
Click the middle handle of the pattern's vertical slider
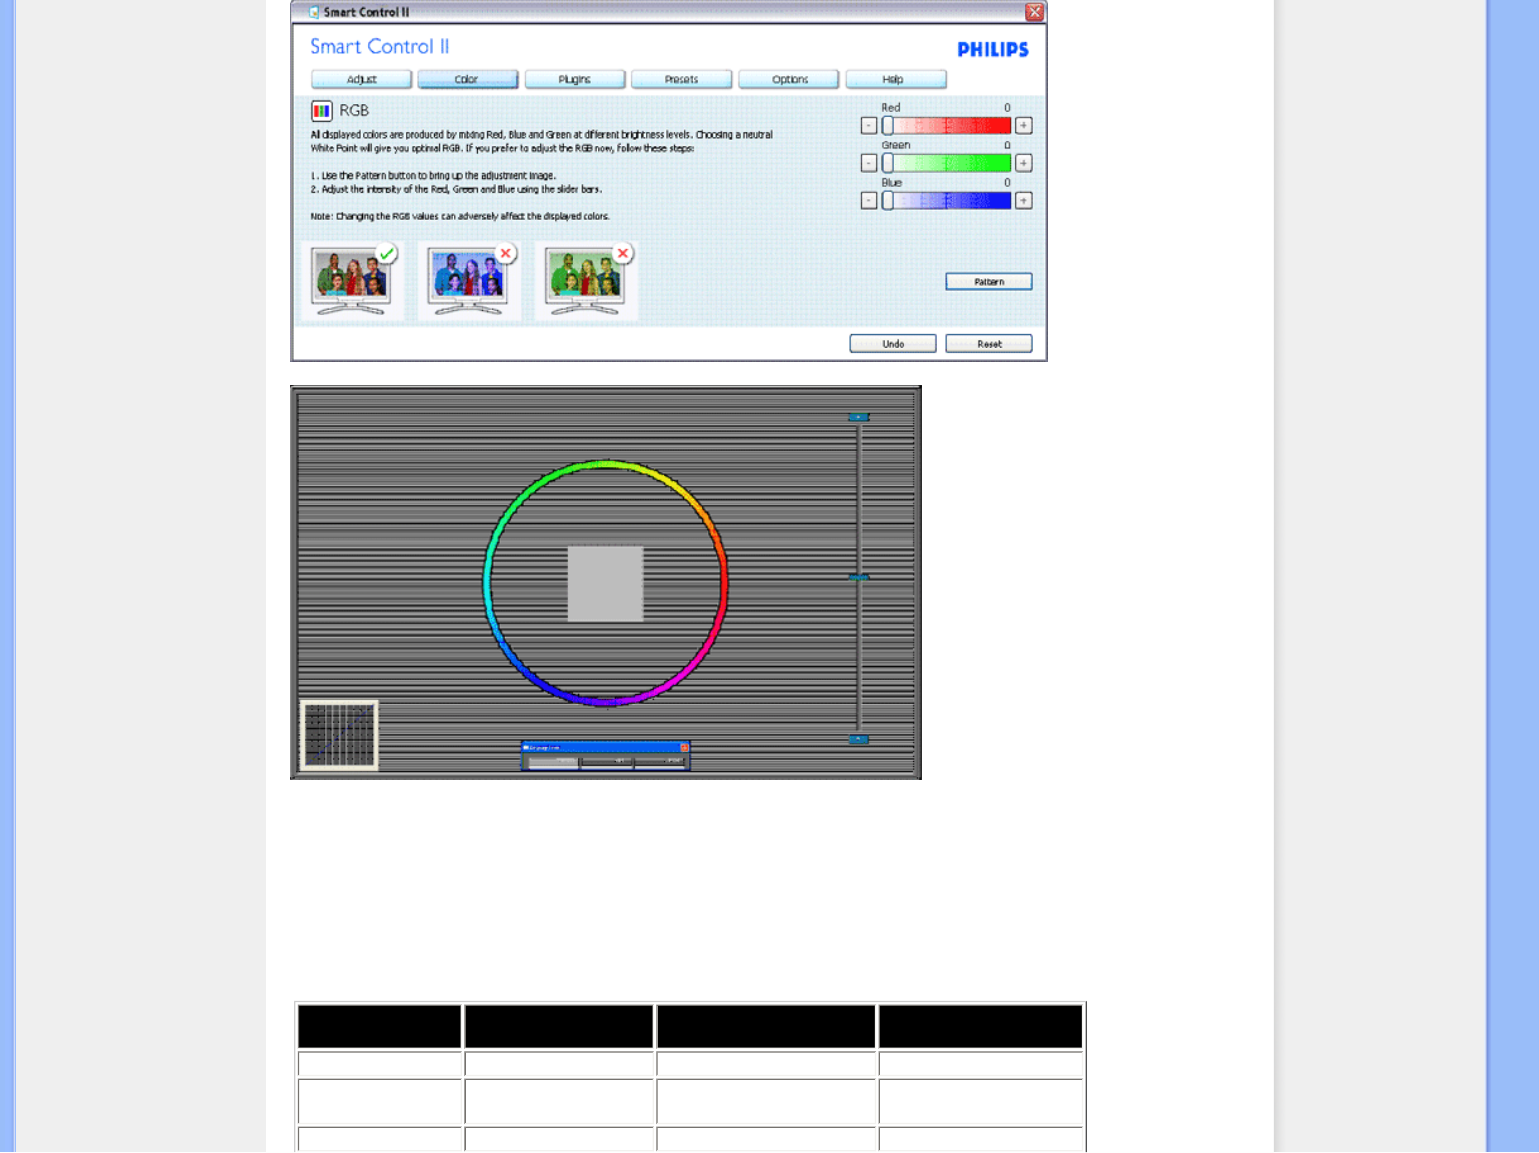point(859,578)
